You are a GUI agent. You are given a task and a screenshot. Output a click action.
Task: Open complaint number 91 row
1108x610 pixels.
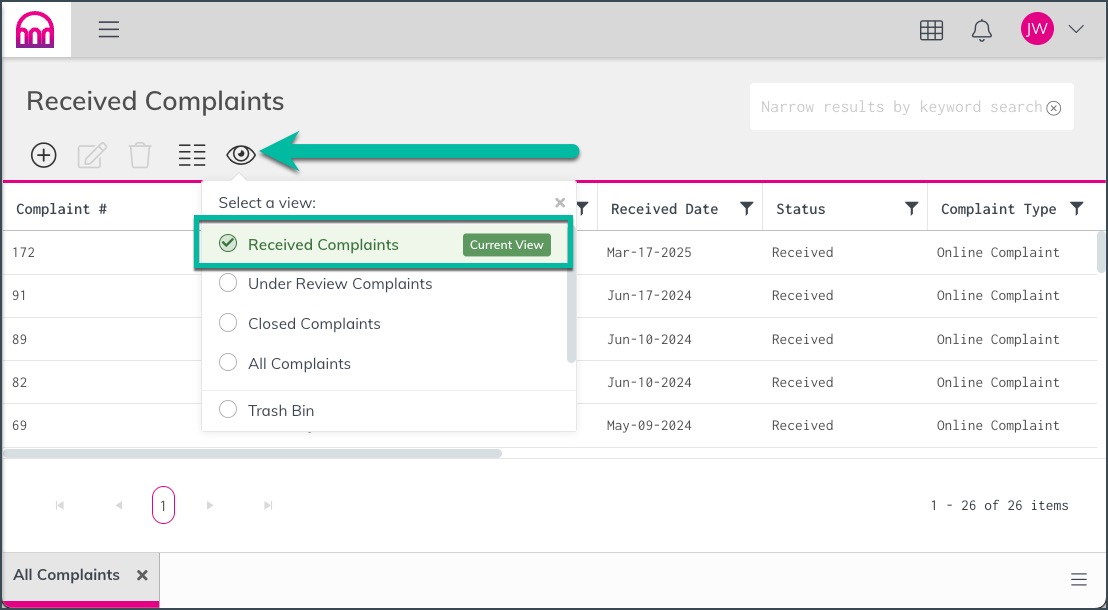(19, 295)
